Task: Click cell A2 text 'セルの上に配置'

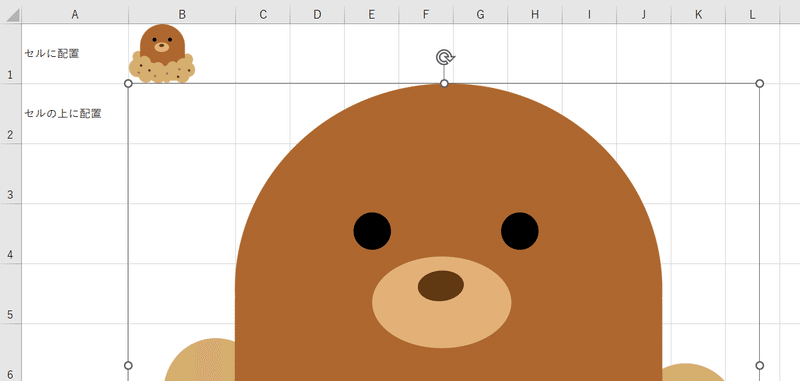Action: point(63,114)
